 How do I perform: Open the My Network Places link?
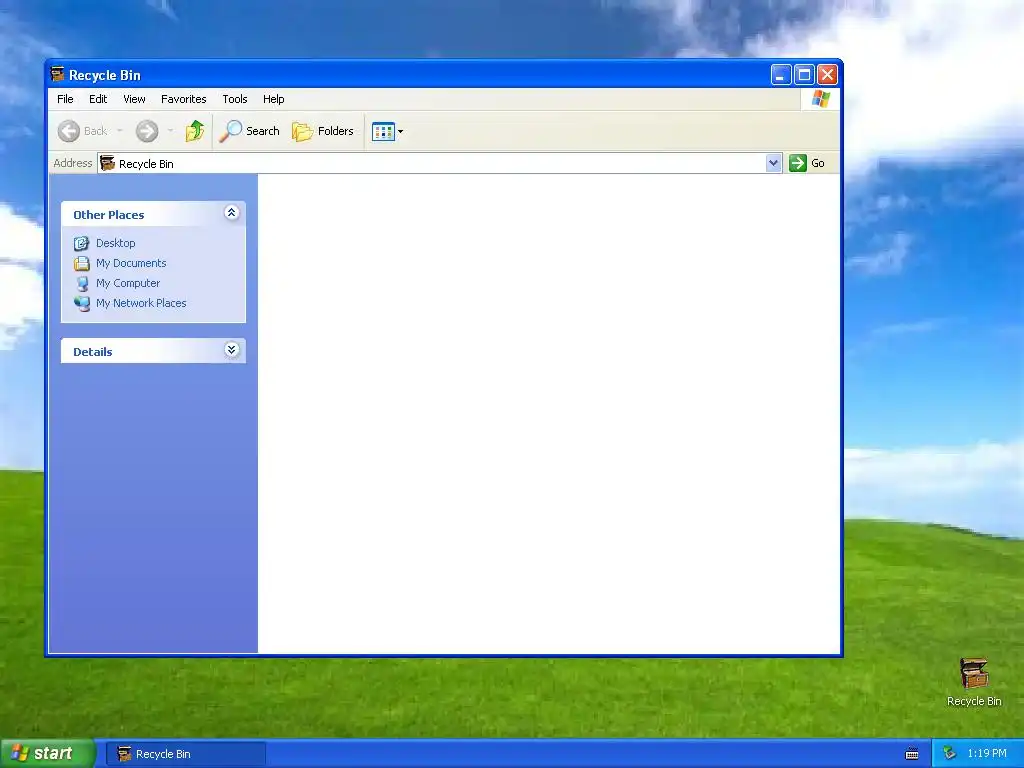(141, 303)
